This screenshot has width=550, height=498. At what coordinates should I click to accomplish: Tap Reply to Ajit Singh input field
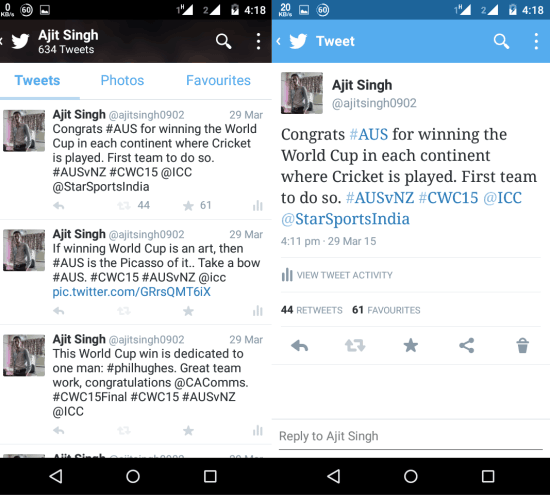[410, 436]
